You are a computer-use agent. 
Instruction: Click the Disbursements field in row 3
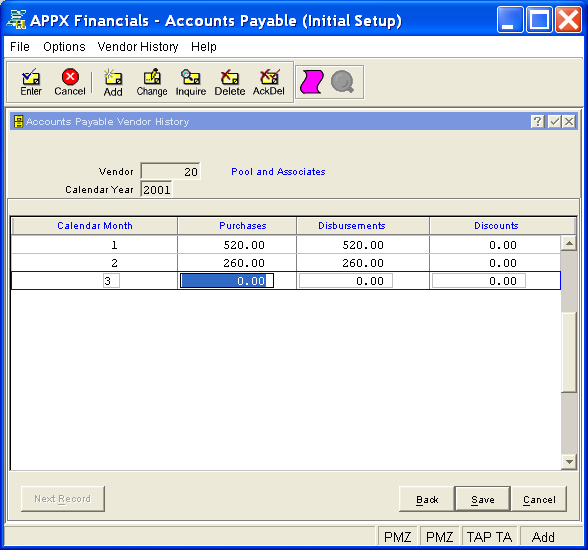(346, 281)
